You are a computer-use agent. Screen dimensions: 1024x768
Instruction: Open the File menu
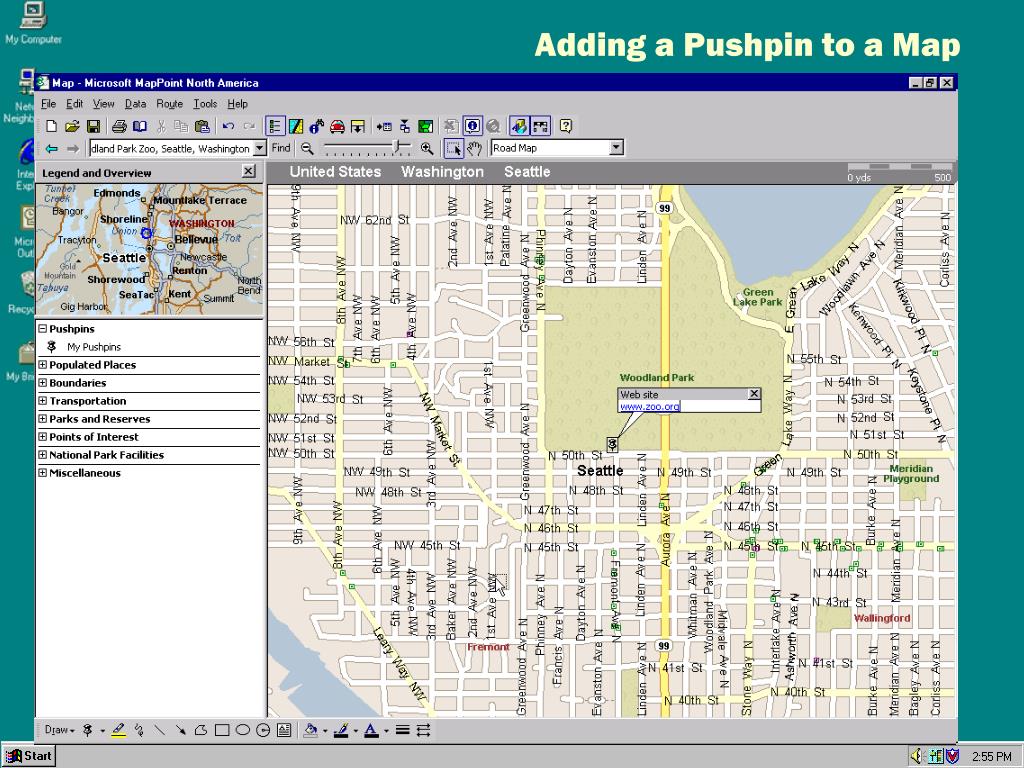pos(48,104)
